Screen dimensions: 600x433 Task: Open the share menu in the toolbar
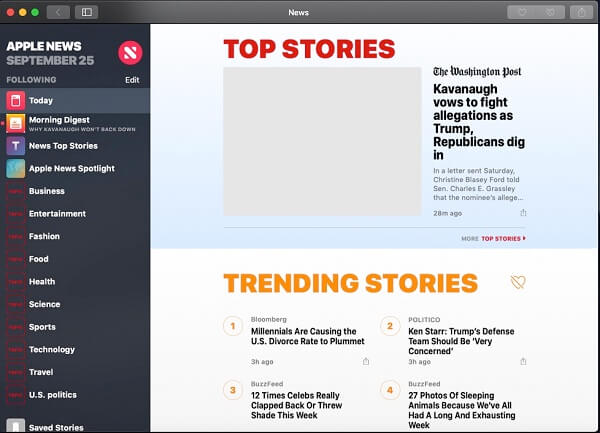(x=583, y=12)
